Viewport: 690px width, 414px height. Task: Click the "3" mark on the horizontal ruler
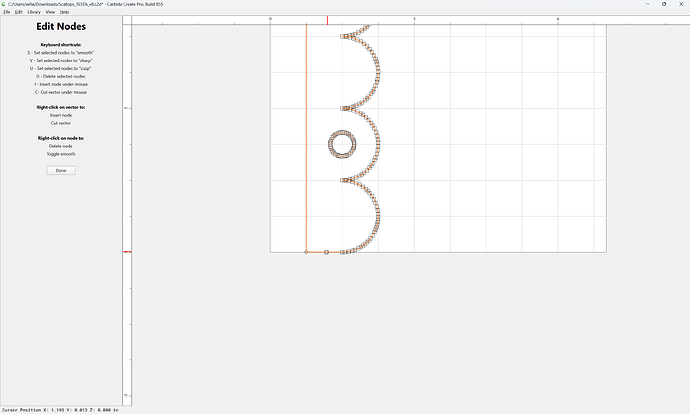414,19
